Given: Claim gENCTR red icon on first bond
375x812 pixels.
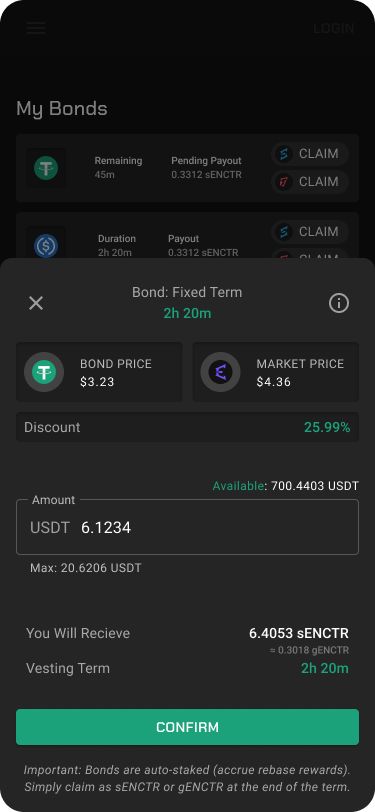Looking at the screenshot, I should [310, 182].
